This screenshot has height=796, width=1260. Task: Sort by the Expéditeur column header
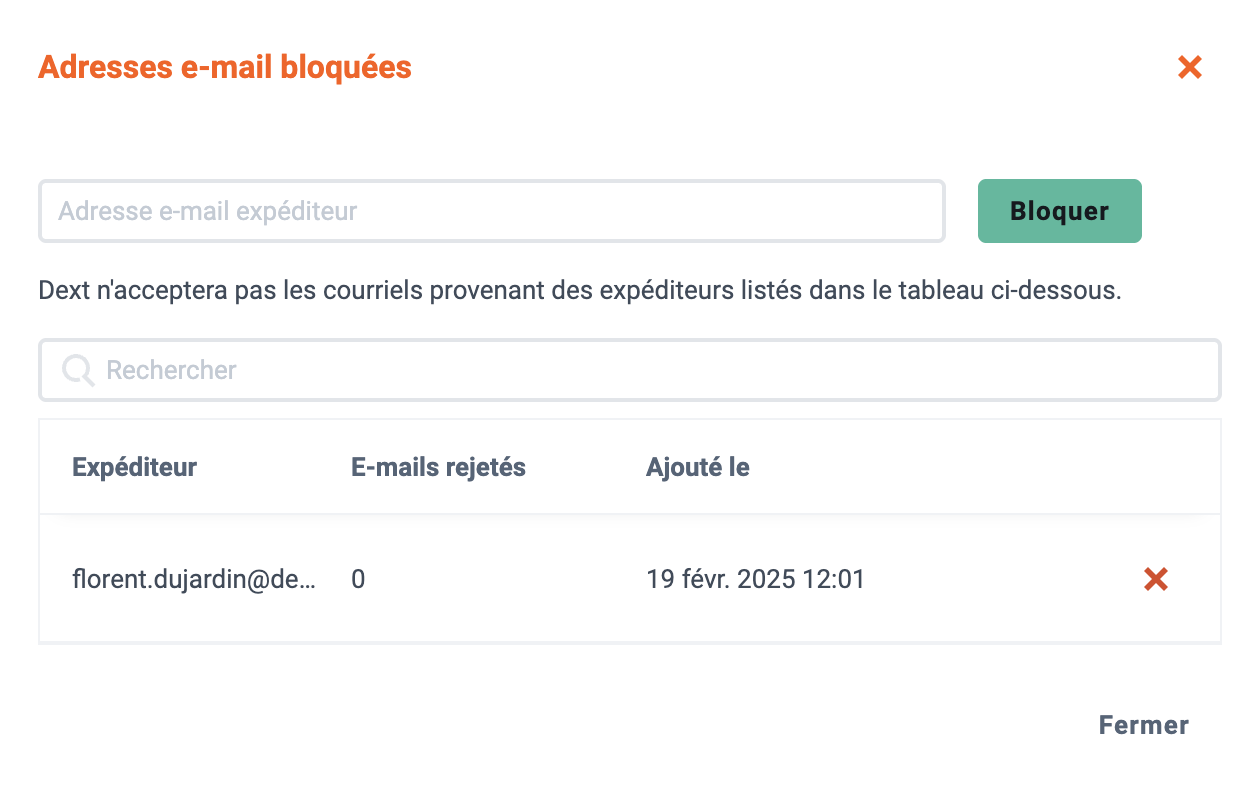click(x=135, y=467)
